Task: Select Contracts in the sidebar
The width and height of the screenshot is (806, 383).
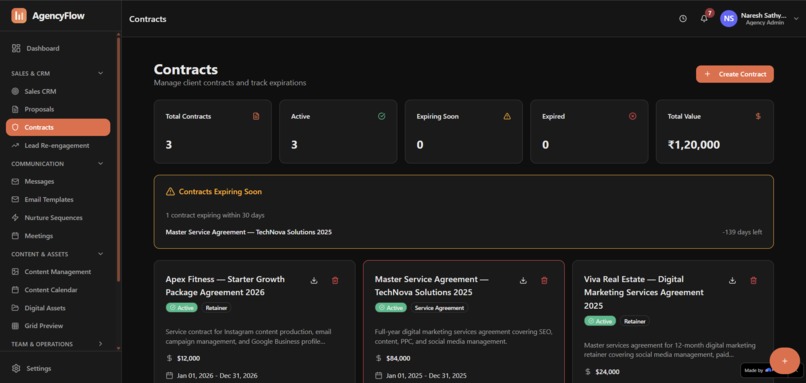Action: [x=58, y=127]
